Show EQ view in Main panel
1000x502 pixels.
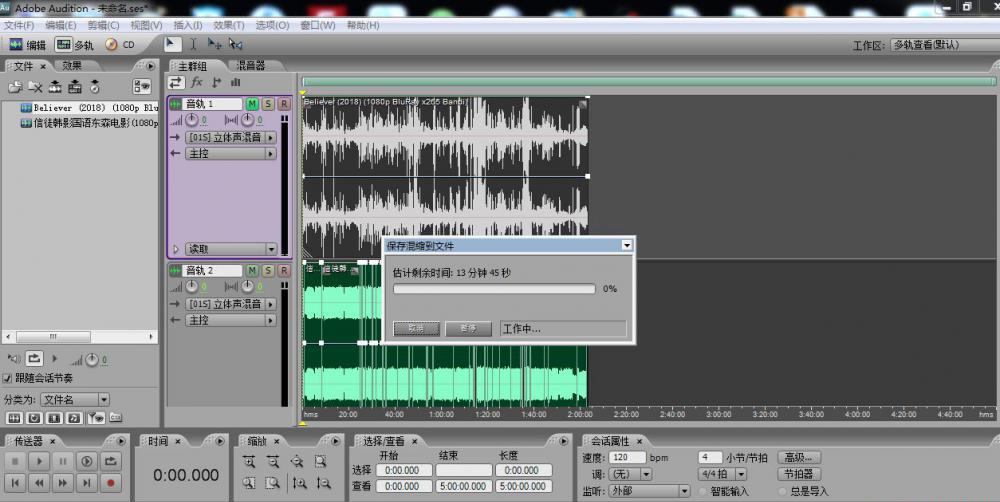[235, 82]
